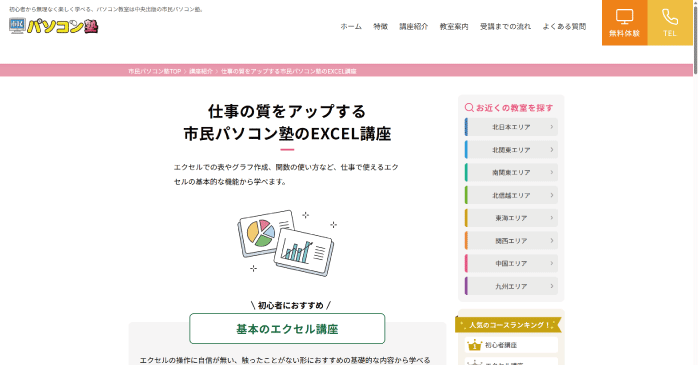The width and height of the screenshot is (698, 365).
Task: Click the yellow TEL phone button
Action: tap(670, 23)
